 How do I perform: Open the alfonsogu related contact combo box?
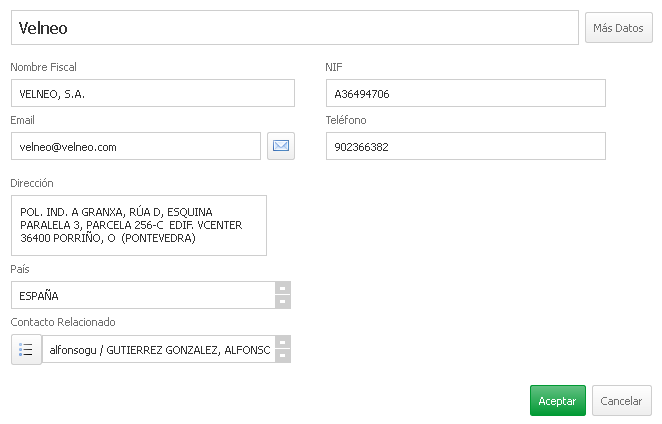[159, 349]
